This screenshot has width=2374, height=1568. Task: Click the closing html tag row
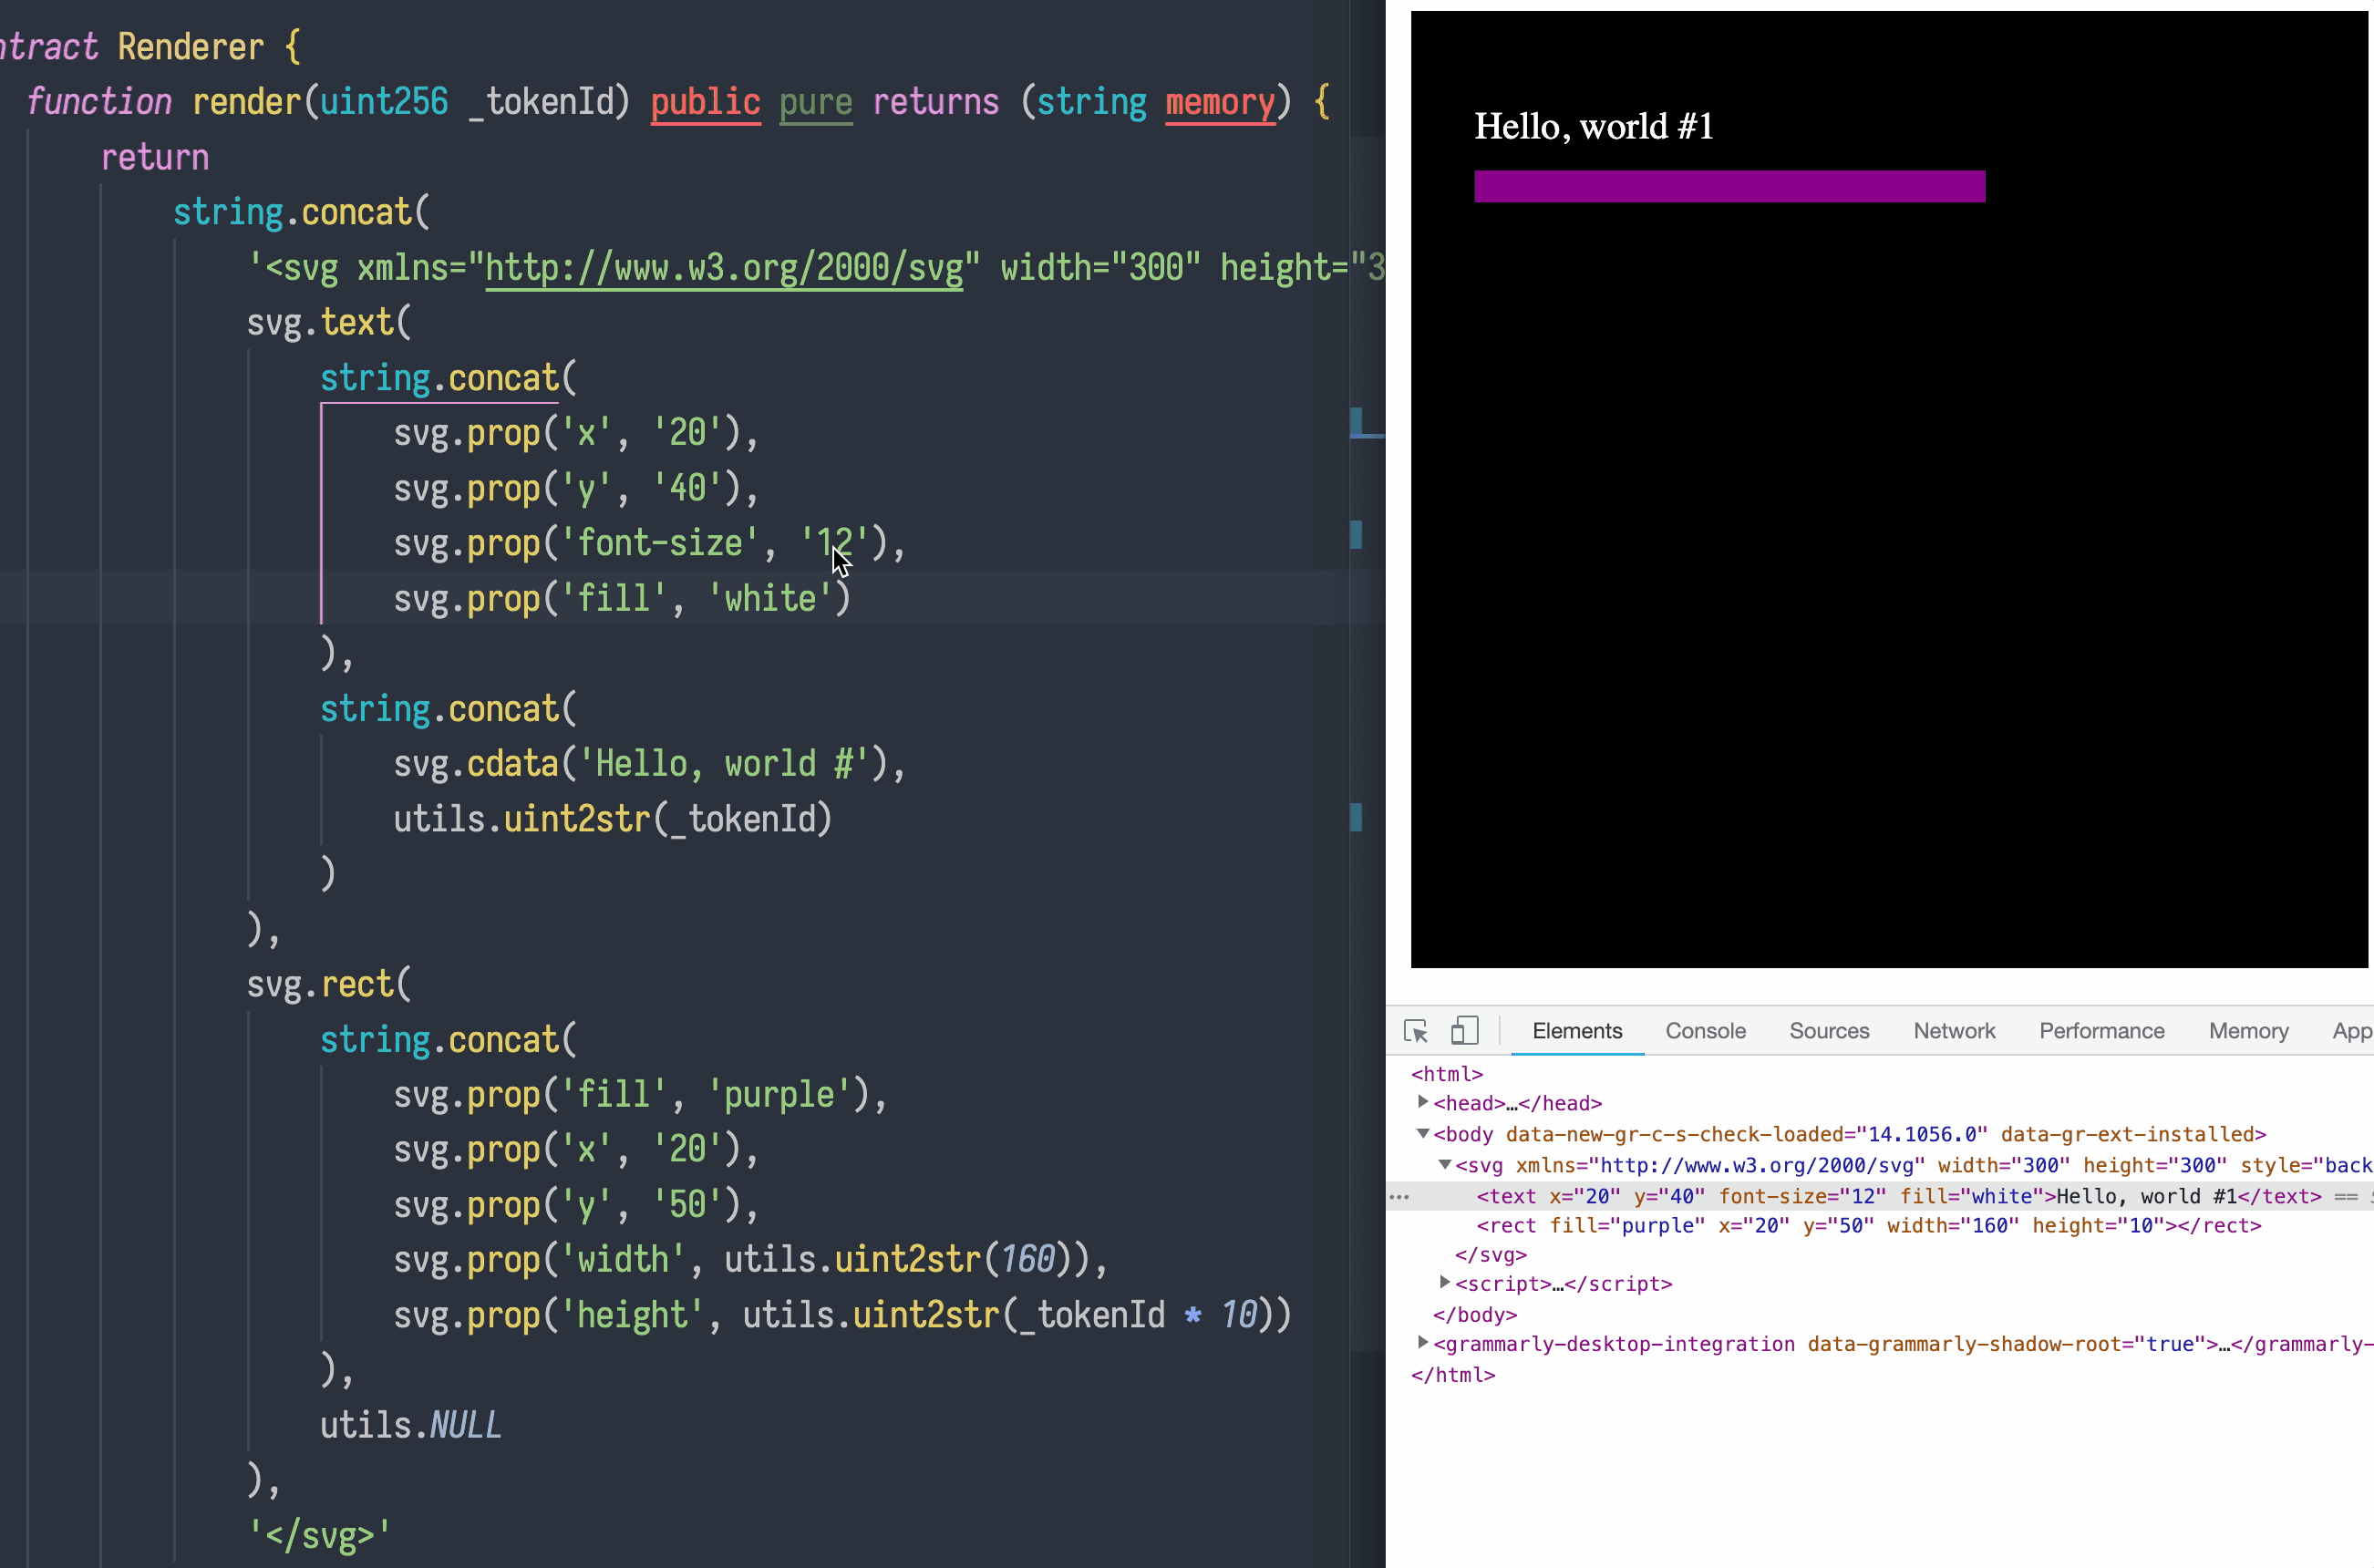click(1452, 1375)
